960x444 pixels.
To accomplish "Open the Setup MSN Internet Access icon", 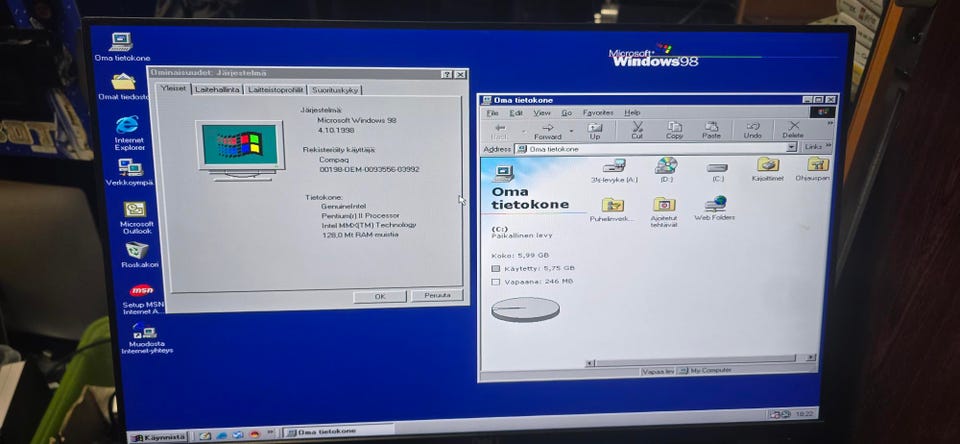I will pyautogui.click(x=143, y=299).
